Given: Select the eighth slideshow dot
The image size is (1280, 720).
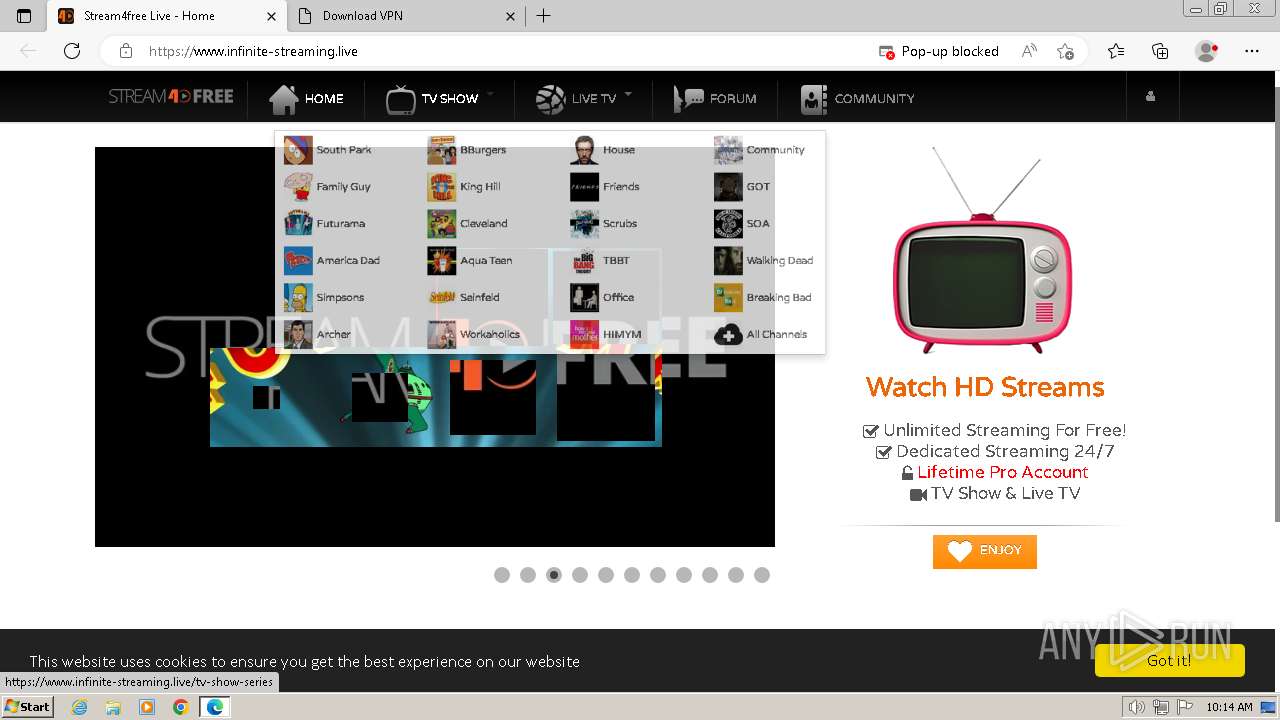Looking at the screenshot, I should (684, 575).
